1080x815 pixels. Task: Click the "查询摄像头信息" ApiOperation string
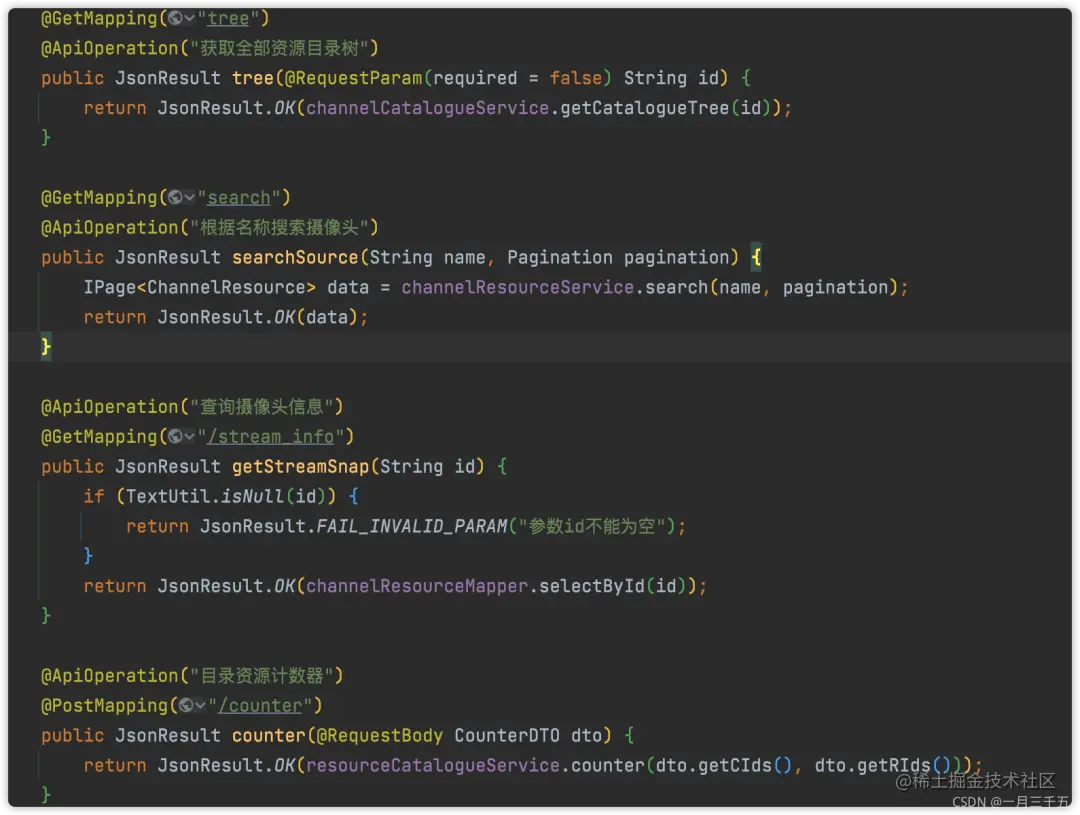coord(262,407)
